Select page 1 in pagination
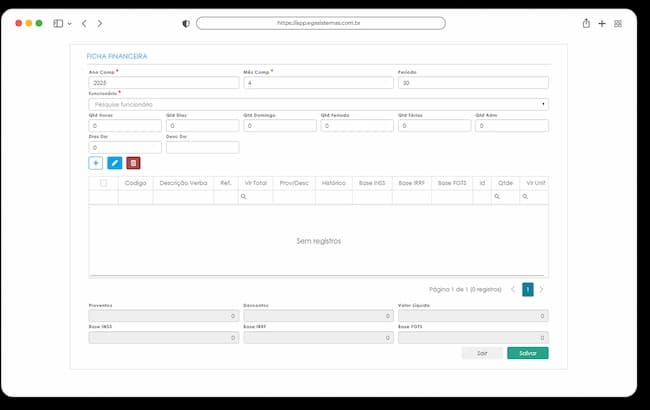This screenshot has height=410, width=650. (x=527, y=289)
